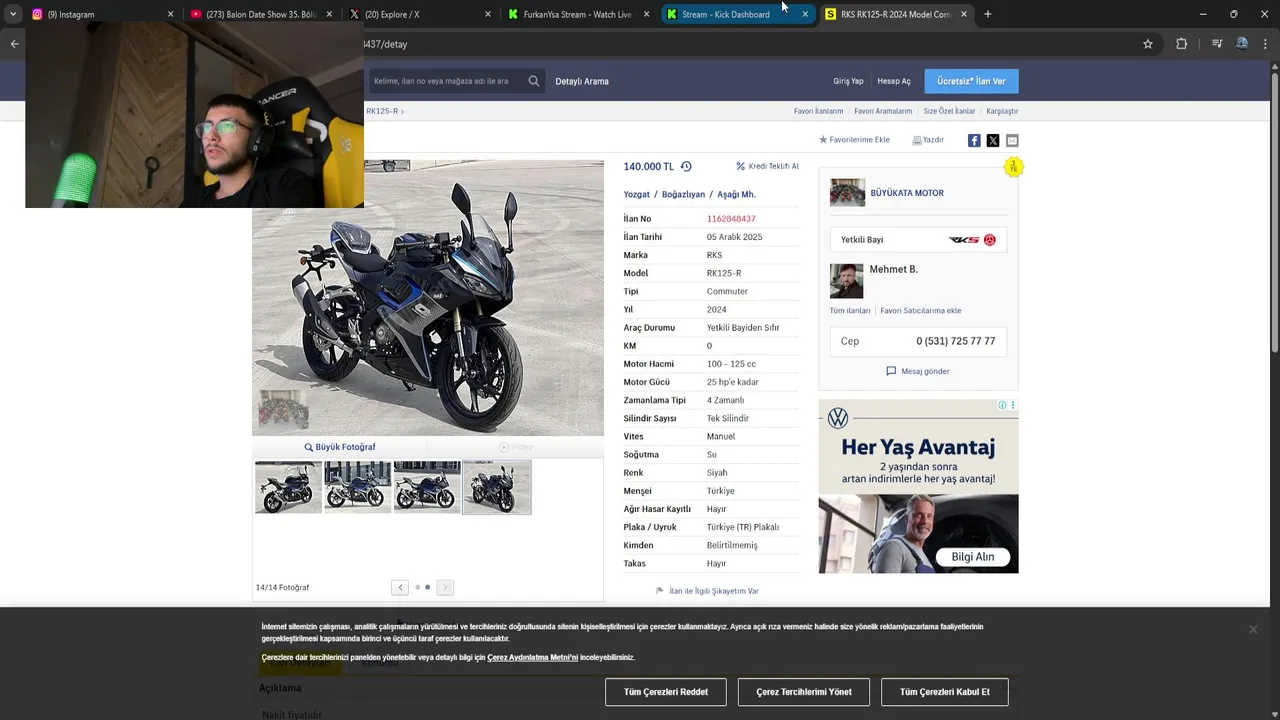
Task: Open Favori İlanlarım link
Action: 818,111
